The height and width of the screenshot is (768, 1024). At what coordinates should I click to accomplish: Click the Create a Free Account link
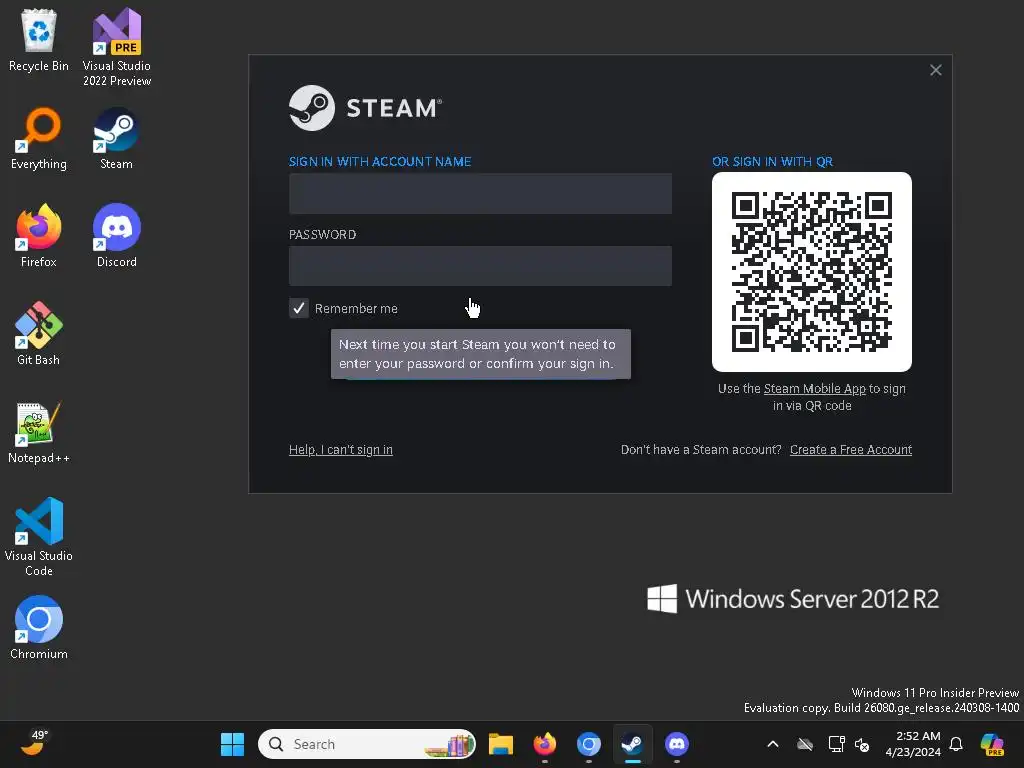coord(851,450)
